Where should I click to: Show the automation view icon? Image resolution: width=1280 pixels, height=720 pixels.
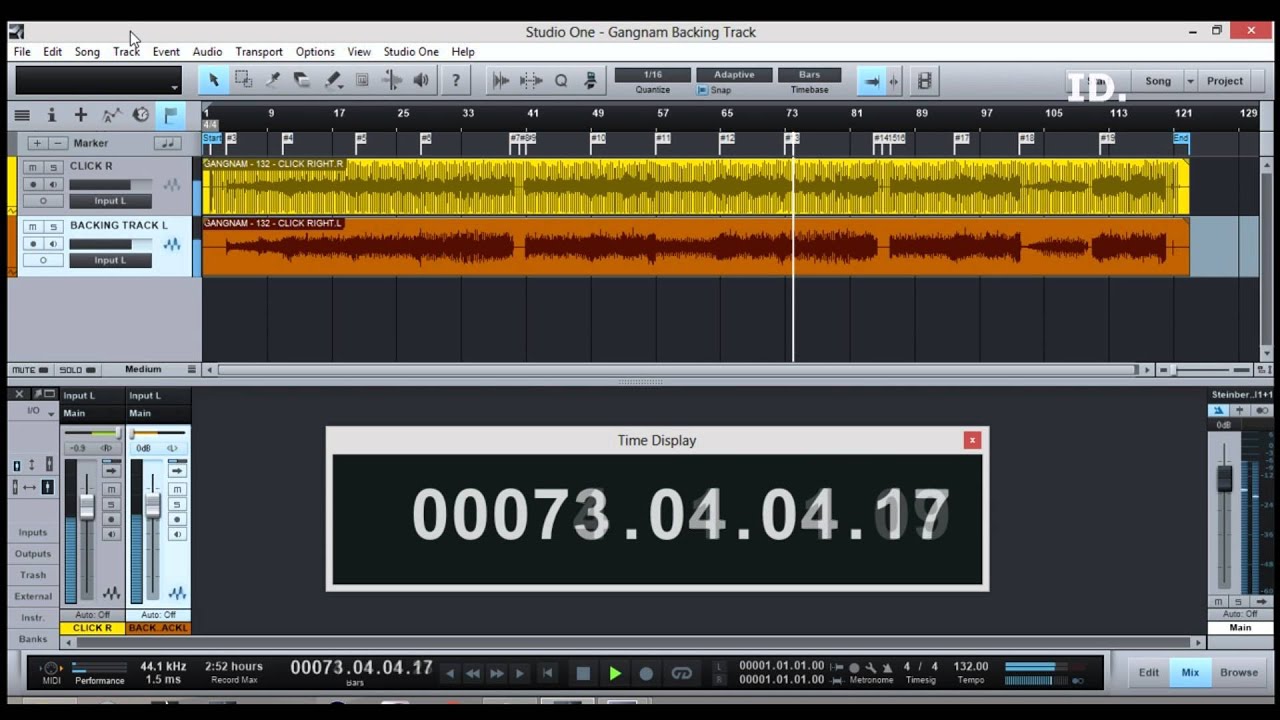pos(111,115)
